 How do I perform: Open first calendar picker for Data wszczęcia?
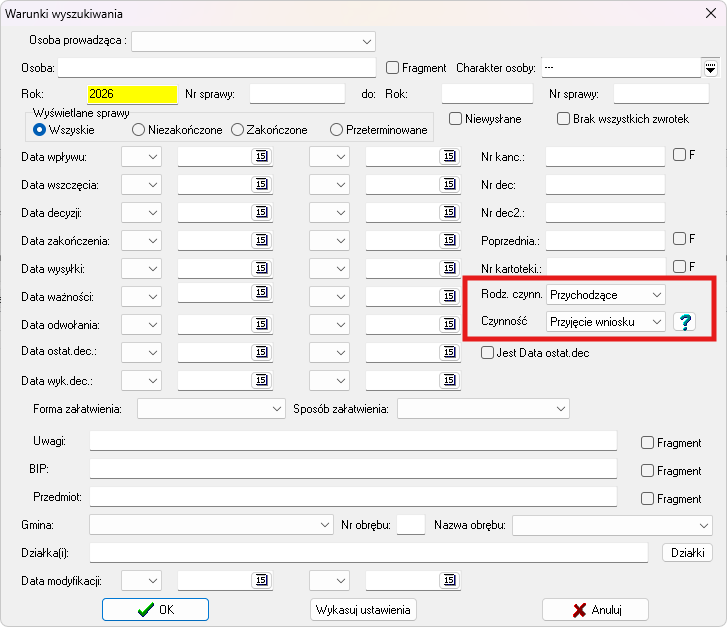coord(262,184)
